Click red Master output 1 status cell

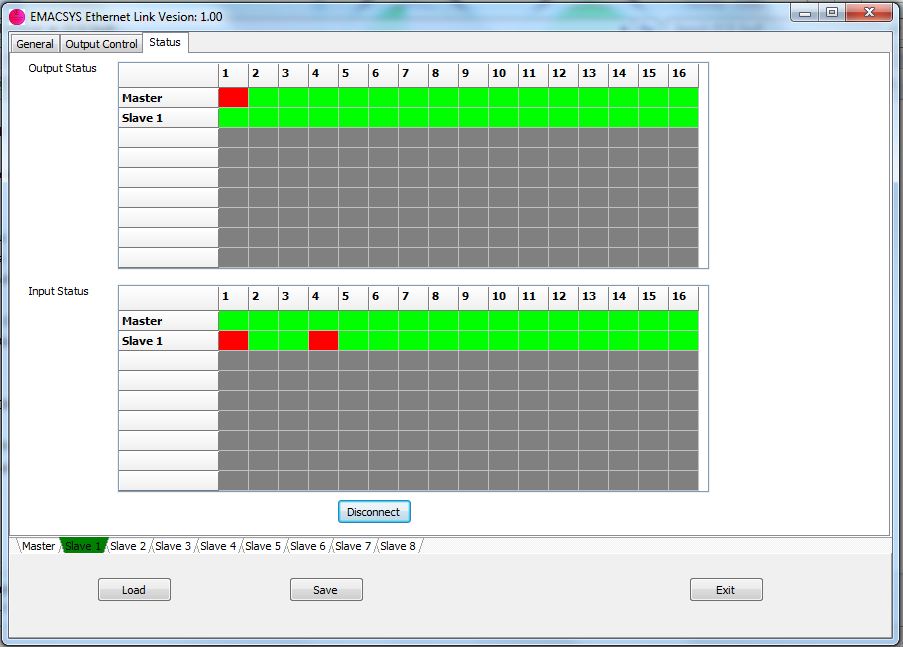pyautogui.click(x=233, y=97)
